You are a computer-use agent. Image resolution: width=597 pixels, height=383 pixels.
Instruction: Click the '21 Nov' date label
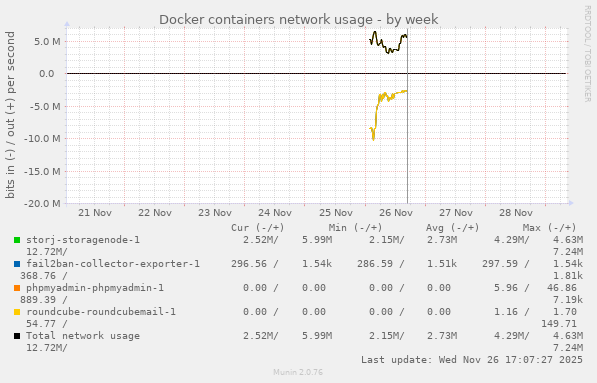[95, 213]
